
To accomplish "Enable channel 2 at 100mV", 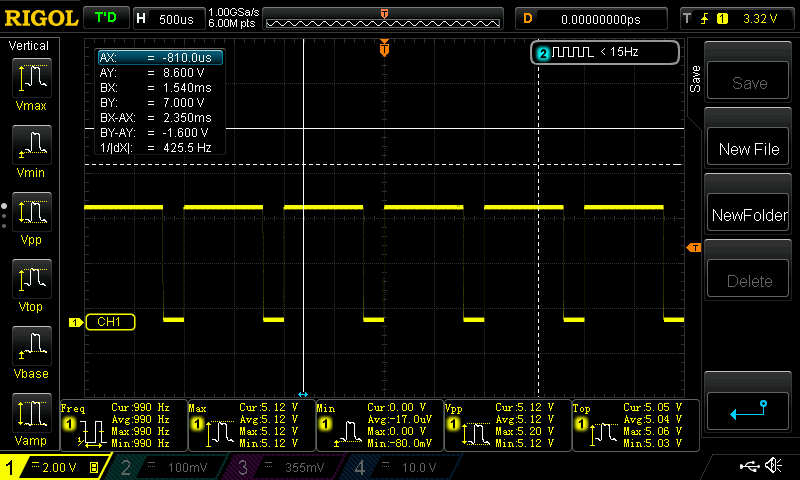I will [172, 467].
